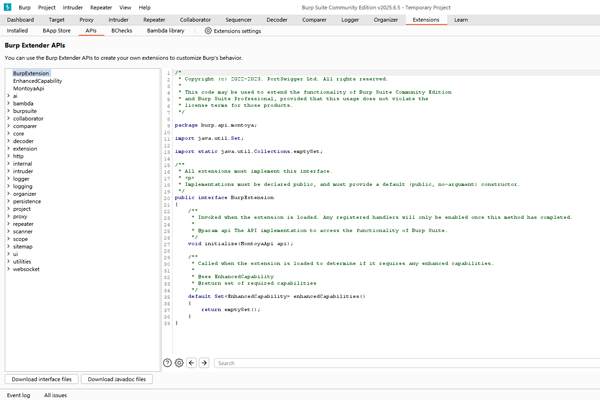The width and height of the screenshot is (600, 400).
Task: Expand the decoder package node
Action: pyautogui.click(x=8, y=141)
